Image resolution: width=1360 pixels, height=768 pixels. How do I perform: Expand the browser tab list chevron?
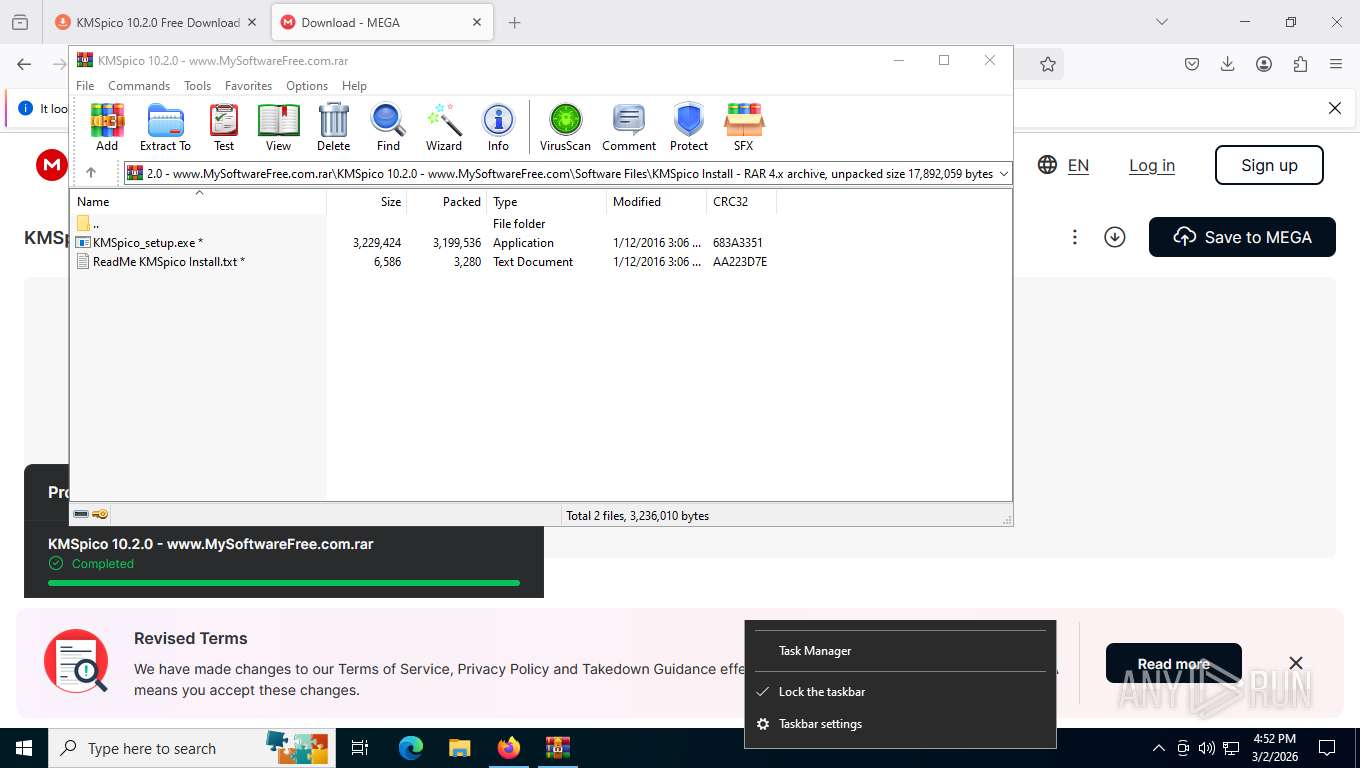coord(1161,22)
